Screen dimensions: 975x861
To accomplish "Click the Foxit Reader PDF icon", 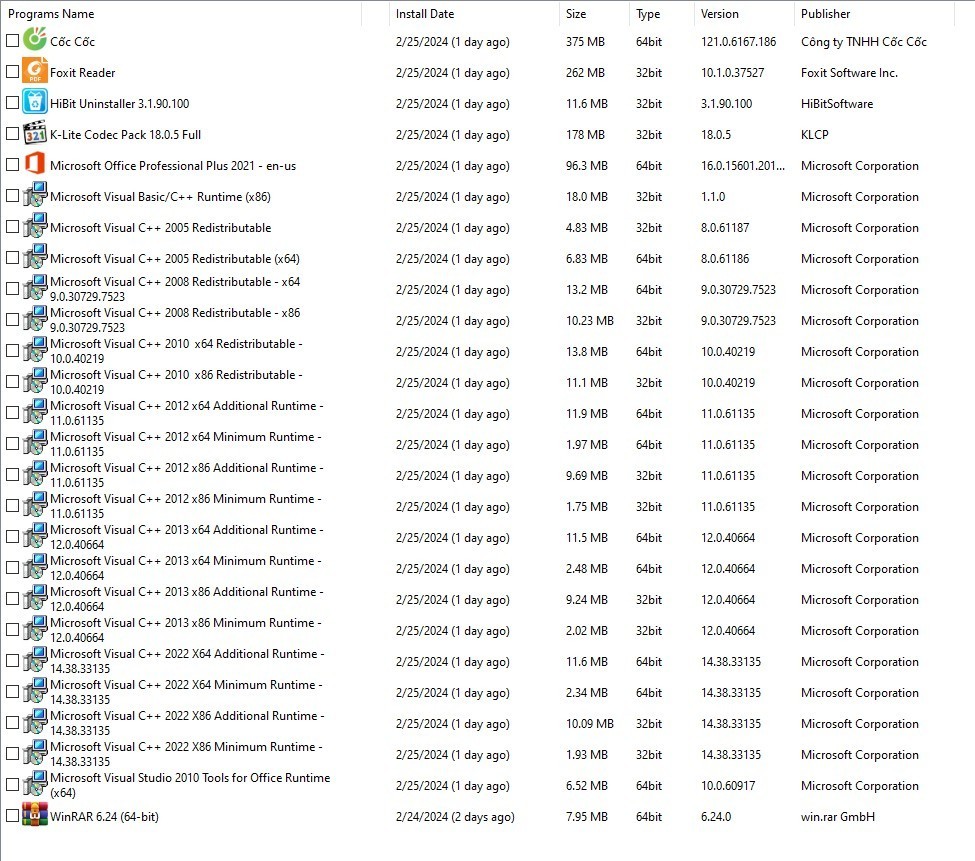I will click(35, 72).
